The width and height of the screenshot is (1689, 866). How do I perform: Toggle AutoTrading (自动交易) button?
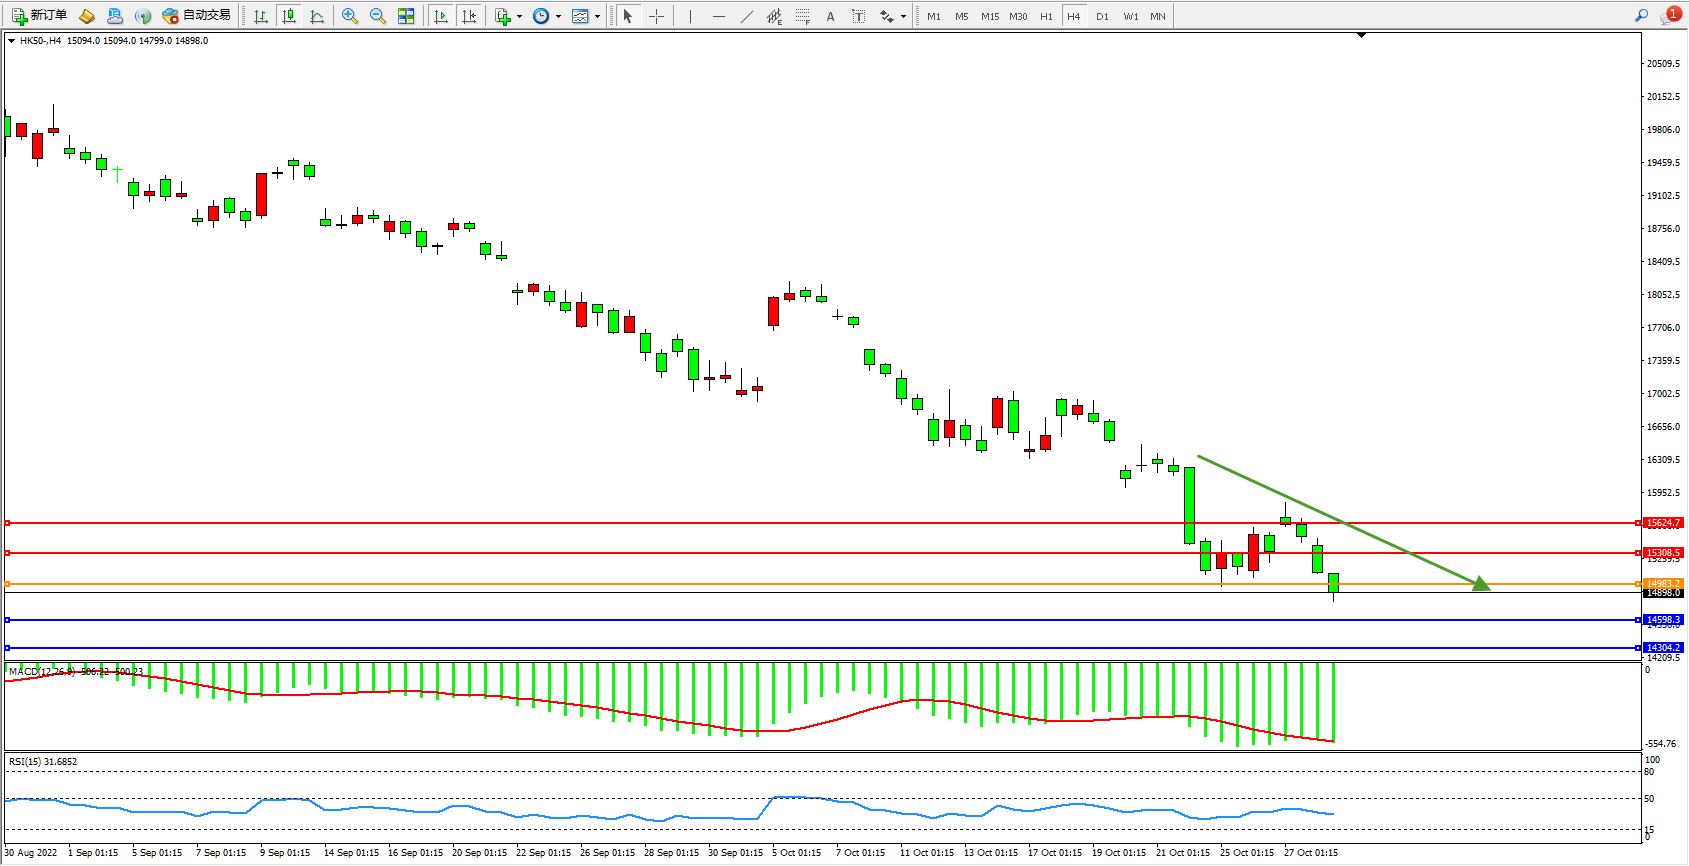pos(197,16)
